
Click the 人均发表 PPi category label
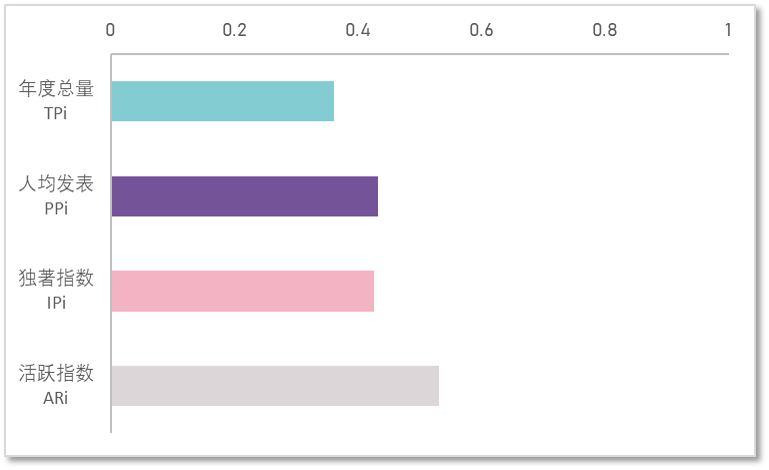click(56, 195)
